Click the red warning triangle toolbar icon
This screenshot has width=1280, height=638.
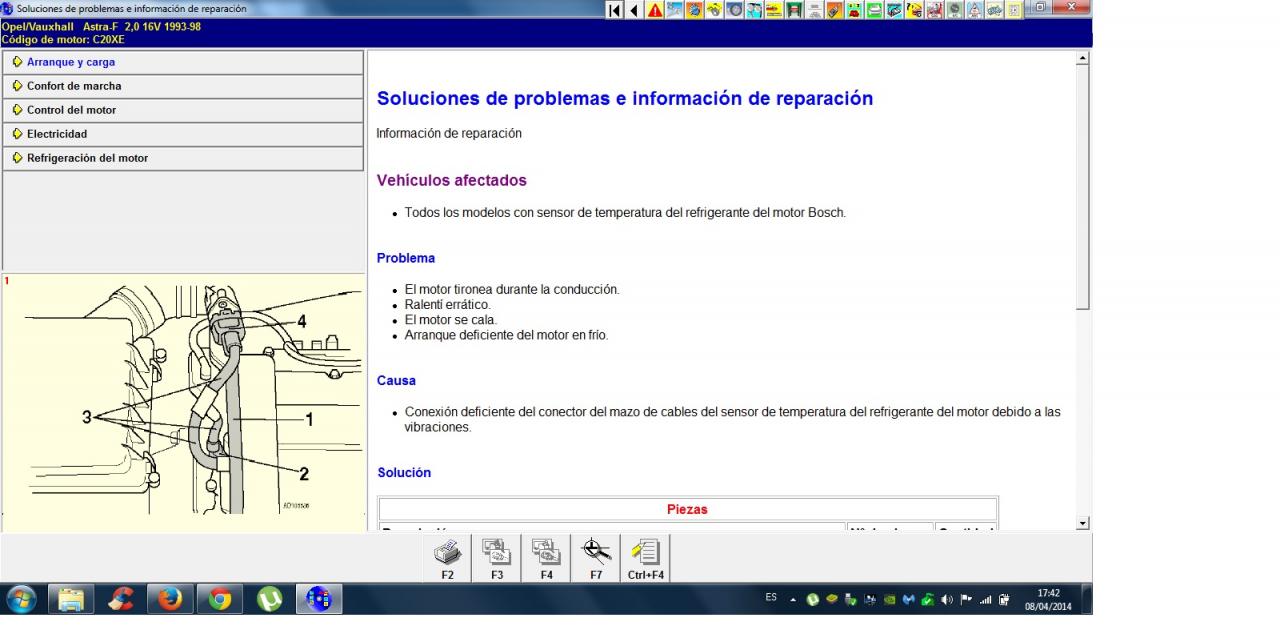654,10
